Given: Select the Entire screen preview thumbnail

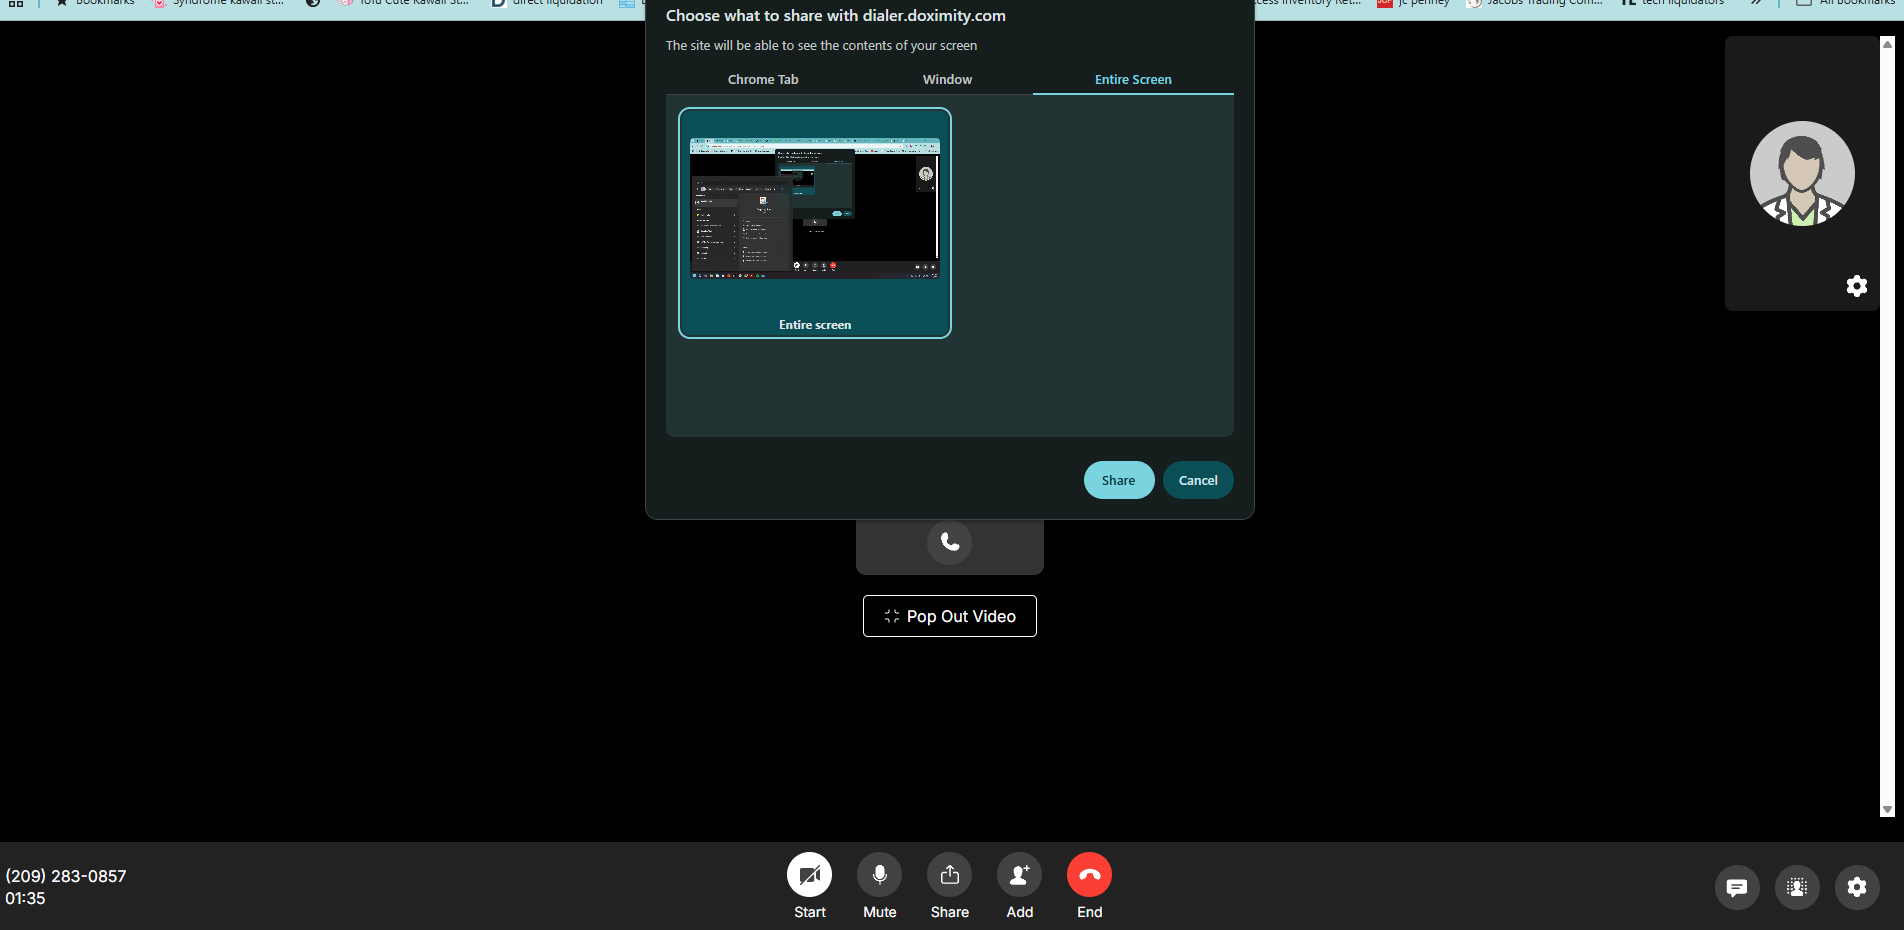Looking at the screenshot, I should pyautogui.click(x=815, y=223).
